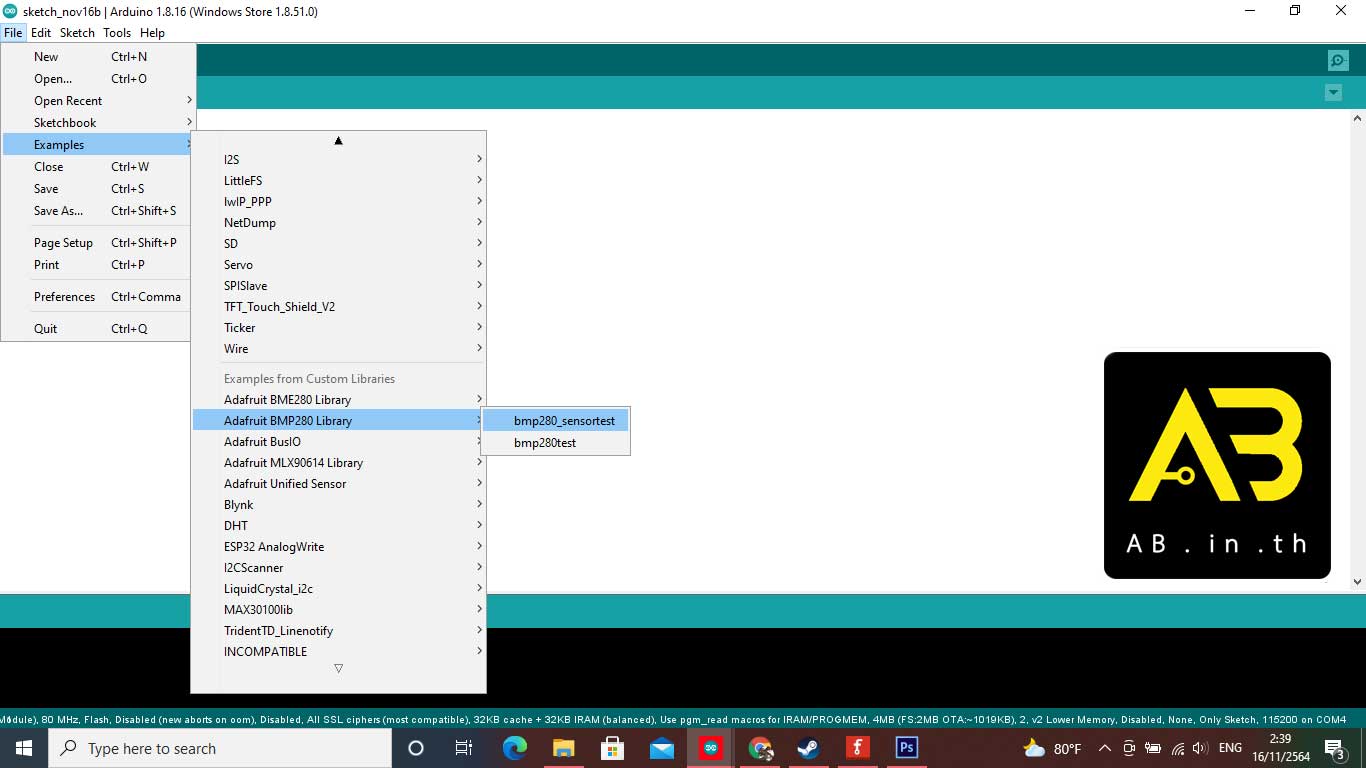Image resolution: width=1366 pixels, height=768 pixels.
Task: Open the Ticker examples submenu
Action: pyautogui.click(x=338, y=328)
